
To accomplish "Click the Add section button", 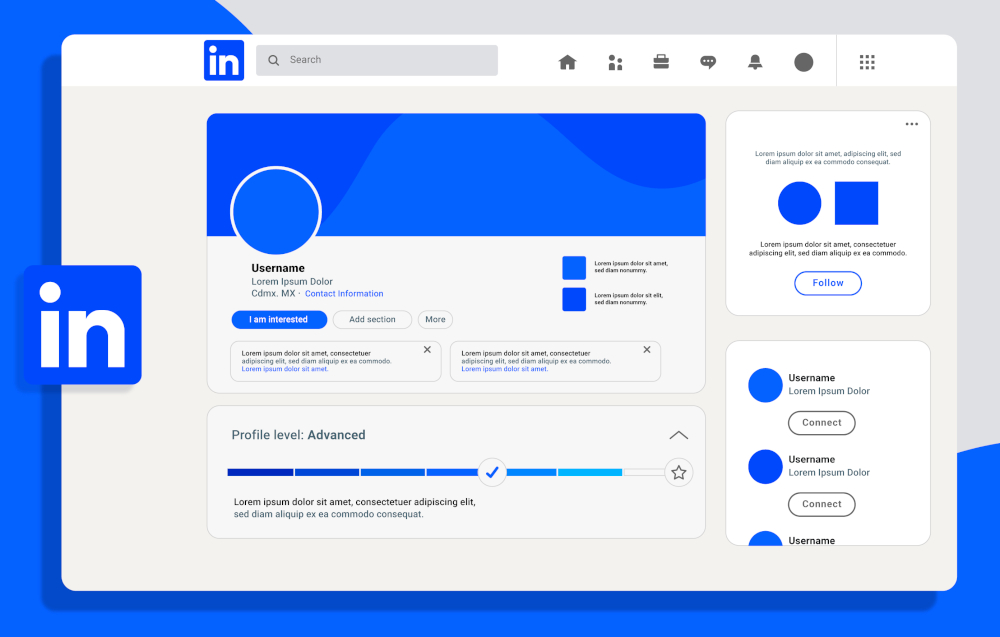I will pos(372,319).
